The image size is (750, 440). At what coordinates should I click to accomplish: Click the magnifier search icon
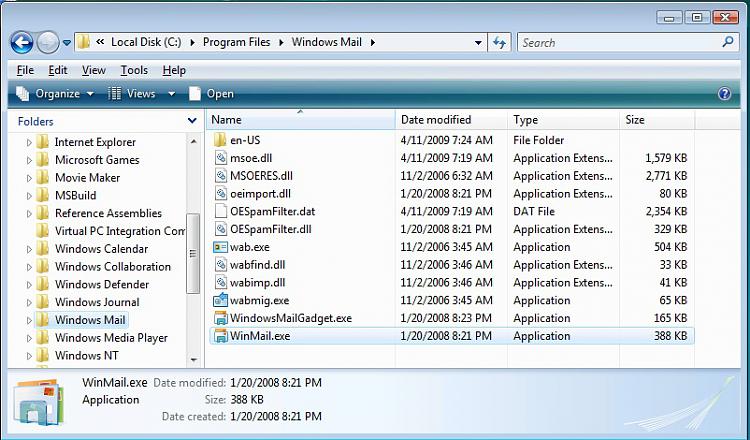tap(728, 42)
